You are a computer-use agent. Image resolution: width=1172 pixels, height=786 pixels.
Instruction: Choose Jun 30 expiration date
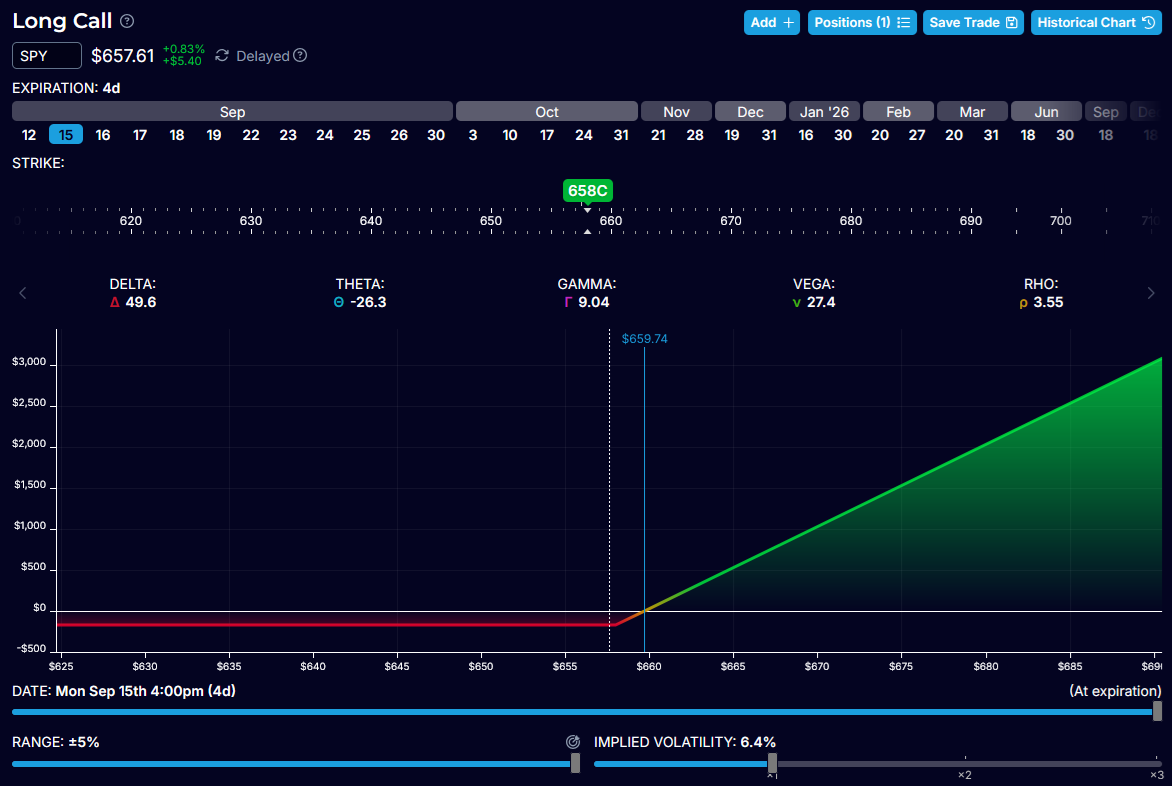(1064, 135)
